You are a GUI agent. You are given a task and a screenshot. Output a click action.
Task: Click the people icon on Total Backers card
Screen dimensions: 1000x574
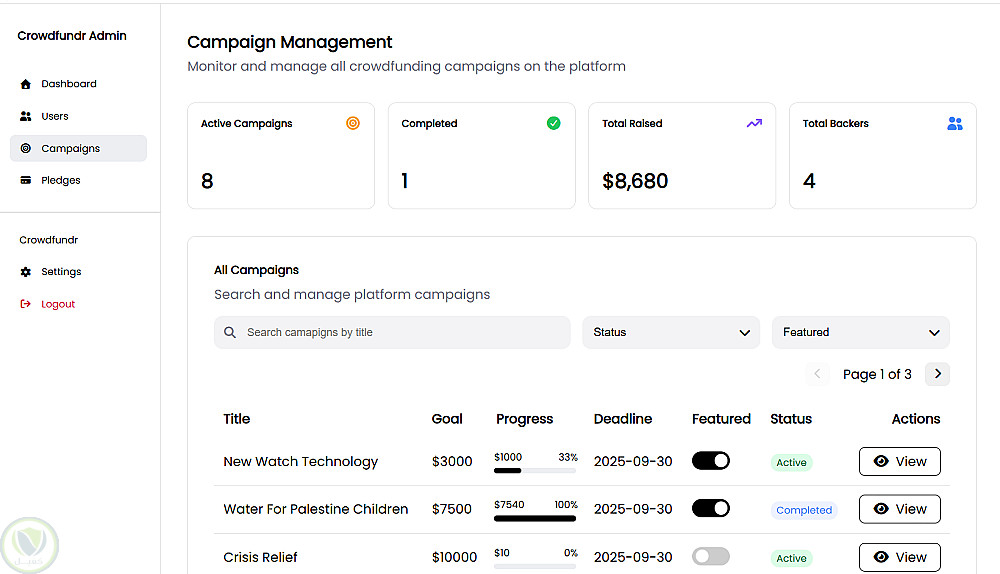[954, 124]
